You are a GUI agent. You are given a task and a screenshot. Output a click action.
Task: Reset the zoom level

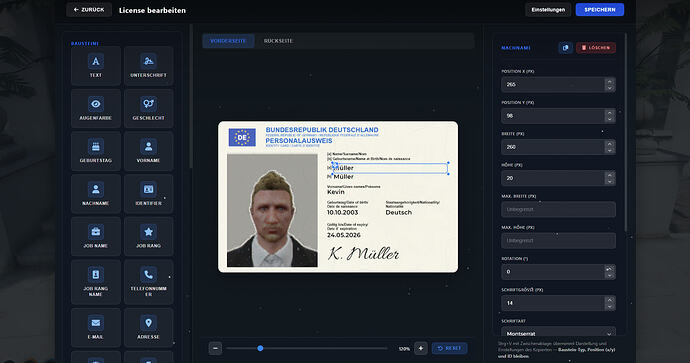tap(449, 348)
